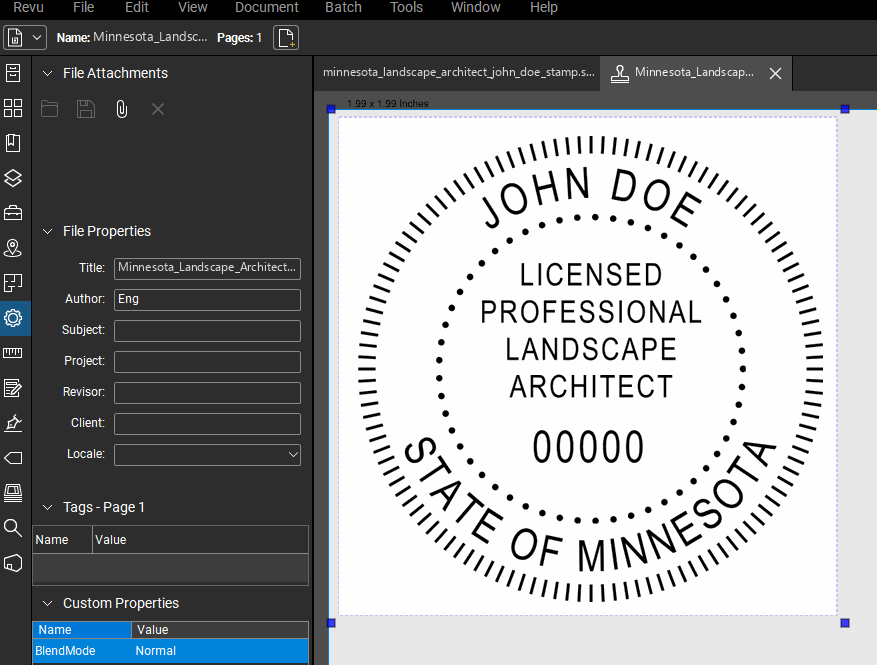Close the Minnesota_Landscap... tab
This screenshot has height=665, width=877.
(775, 73)
